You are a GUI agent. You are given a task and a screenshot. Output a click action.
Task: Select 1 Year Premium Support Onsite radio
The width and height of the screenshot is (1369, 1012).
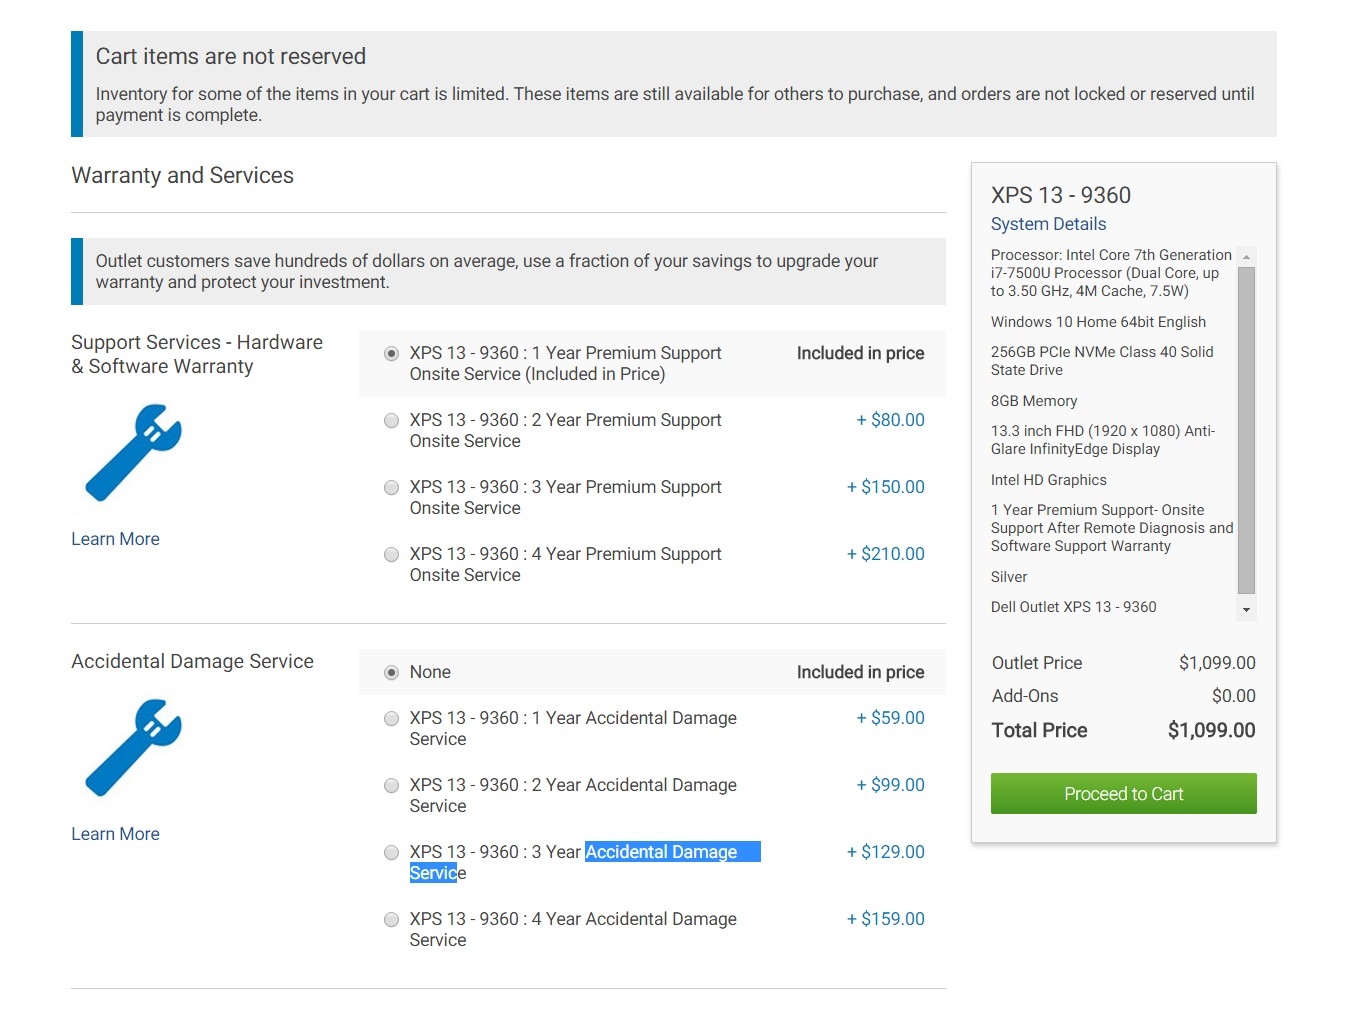click(x=392, y=353)
